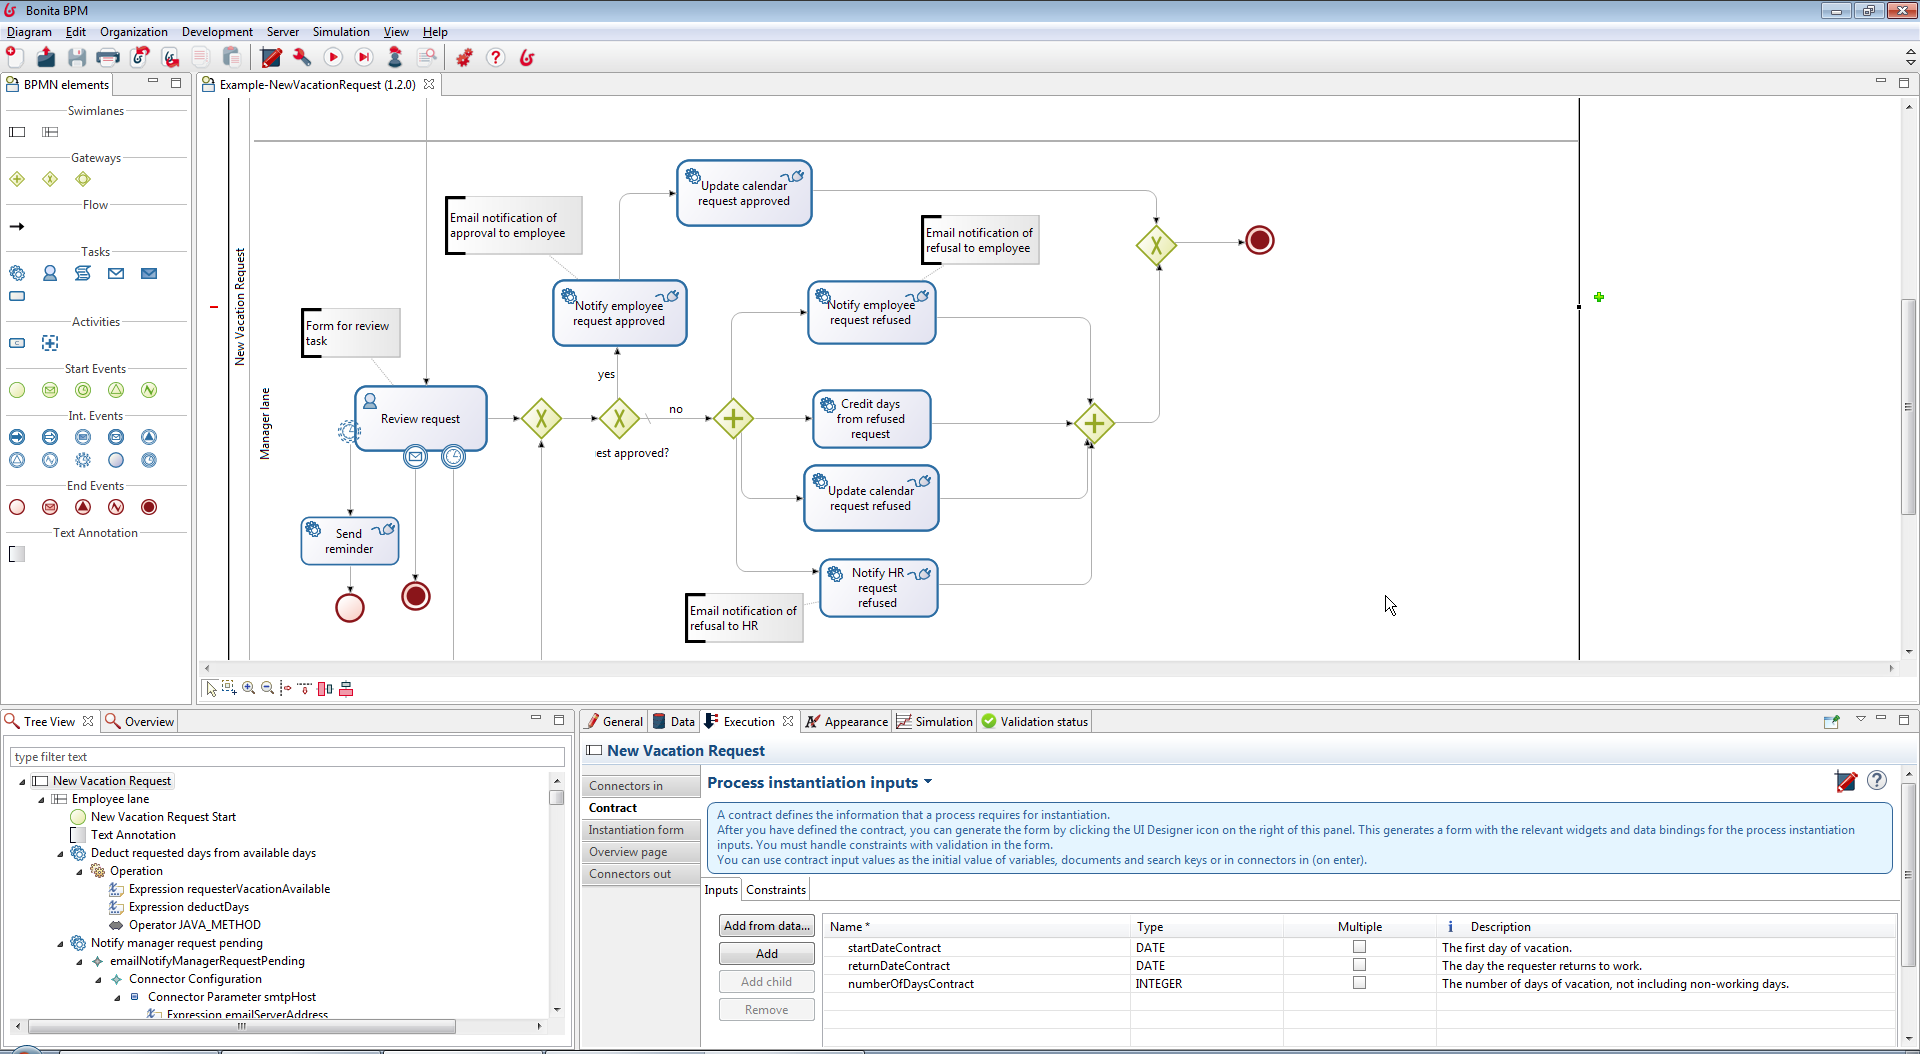
Task: Select the Operator JAVA_METHOD tree item
Action: 185,925
